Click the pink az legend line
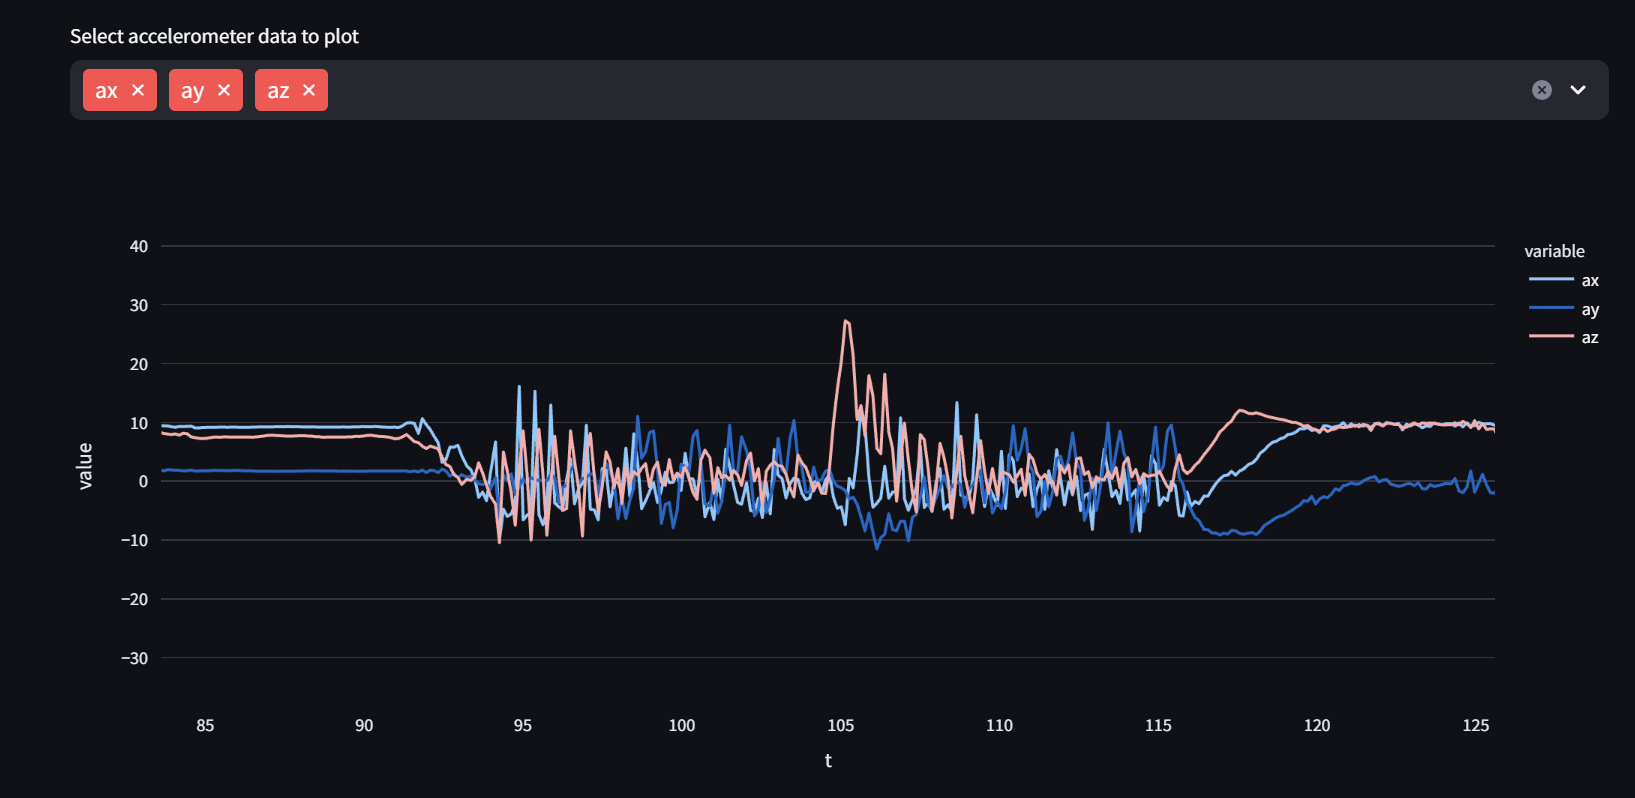 pos(1551,337)
